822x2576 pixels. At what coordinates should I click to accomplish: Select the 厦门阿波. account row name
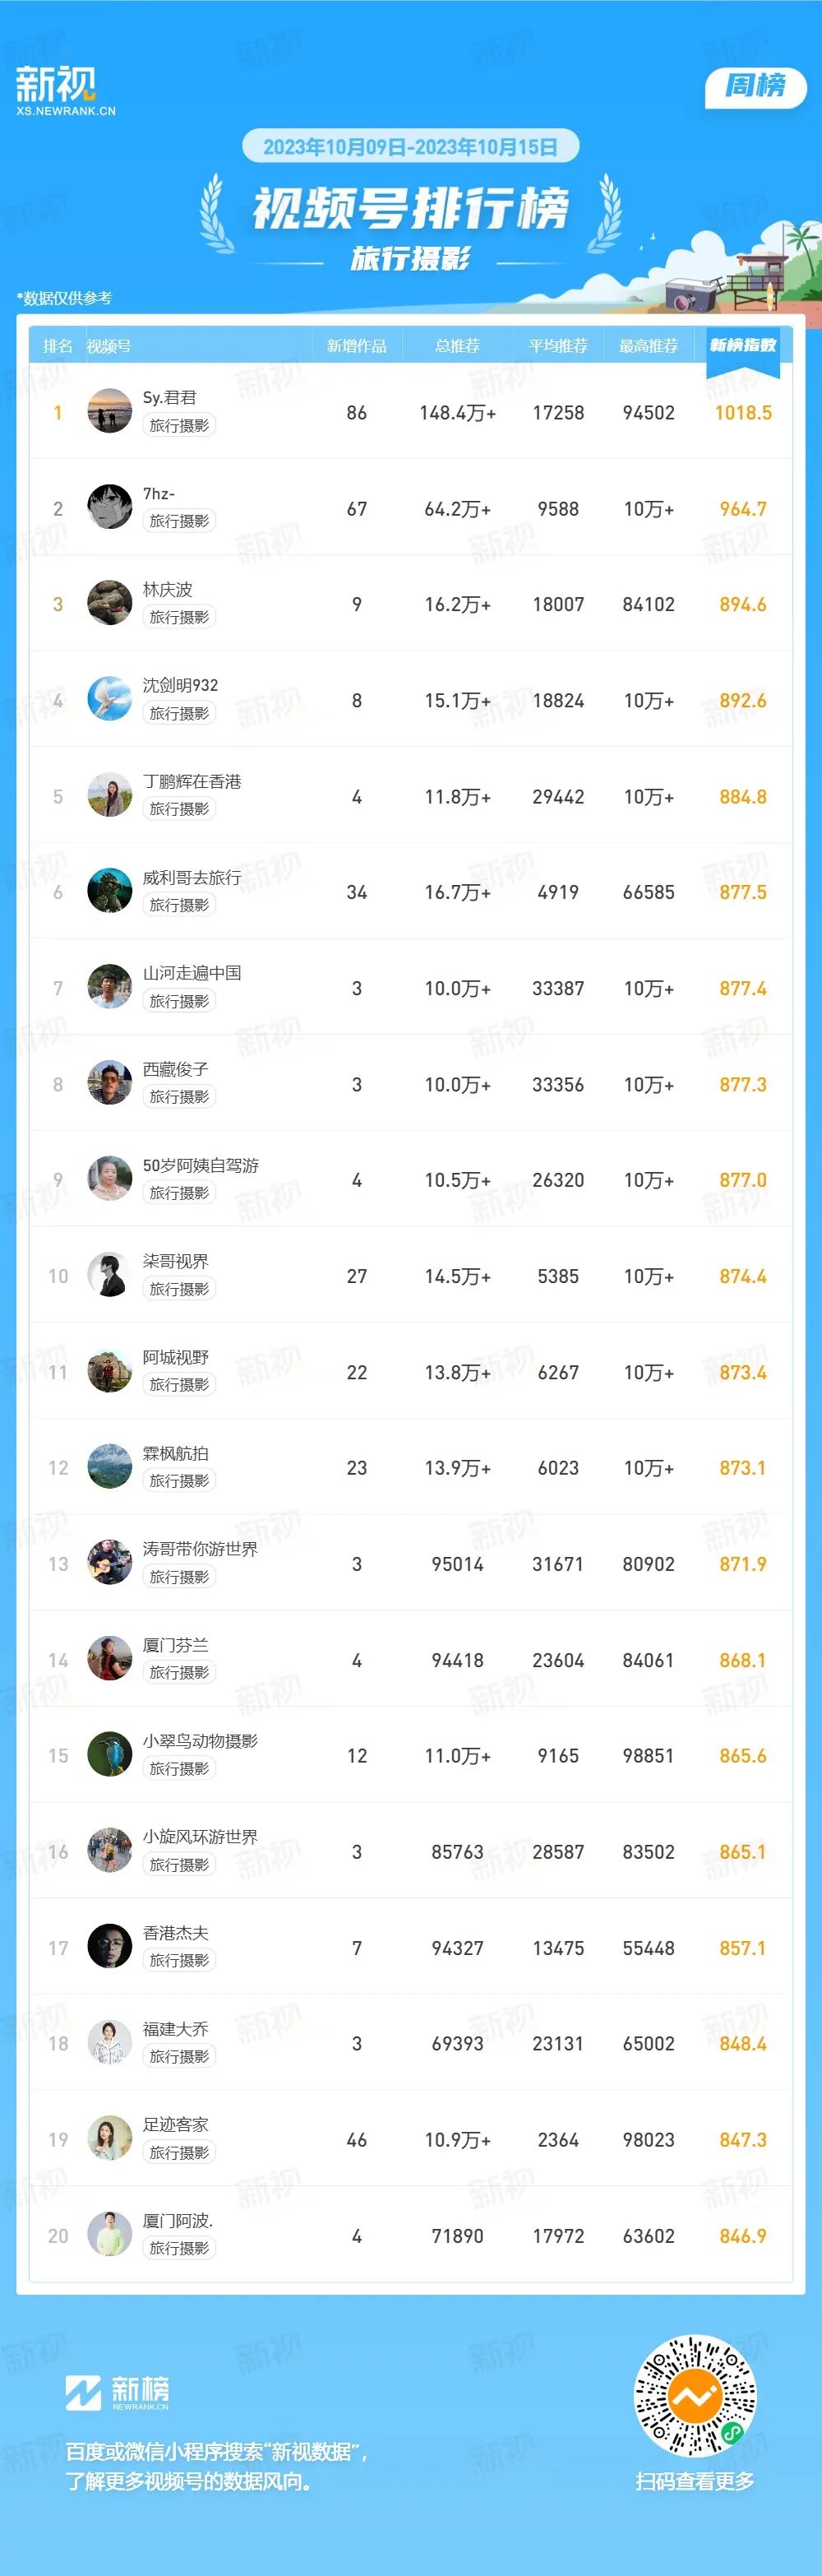click(x=178, y=2220)
